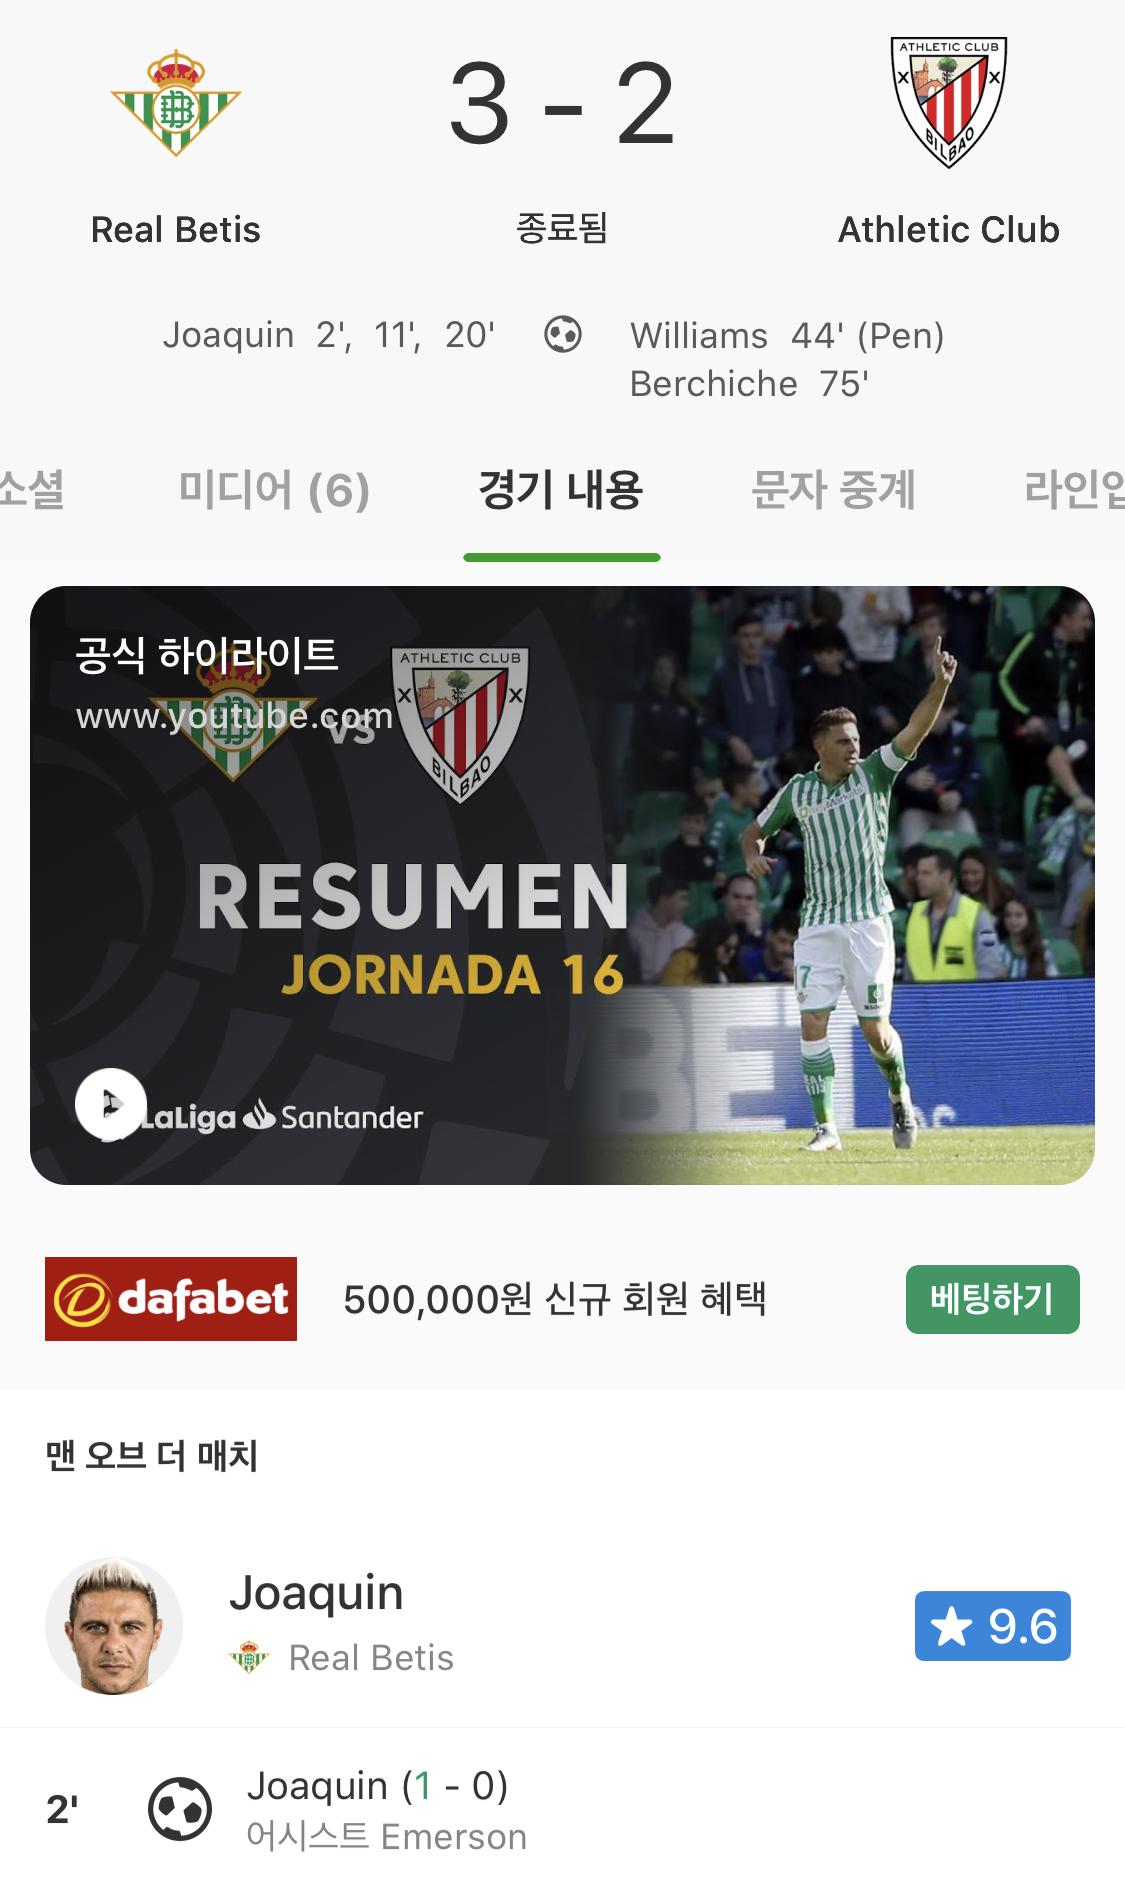
Task: Play the official highlights video
Action: point(111,1104)
